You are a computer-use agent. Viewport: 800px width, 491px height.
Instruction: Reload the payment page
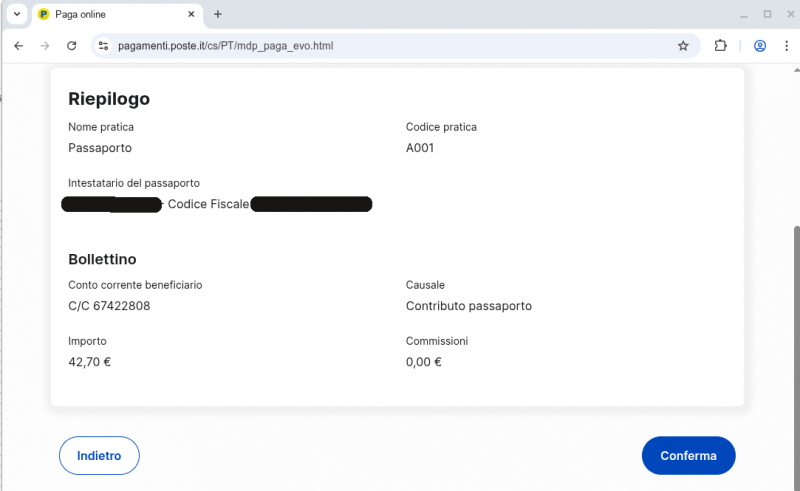point(72,46)
